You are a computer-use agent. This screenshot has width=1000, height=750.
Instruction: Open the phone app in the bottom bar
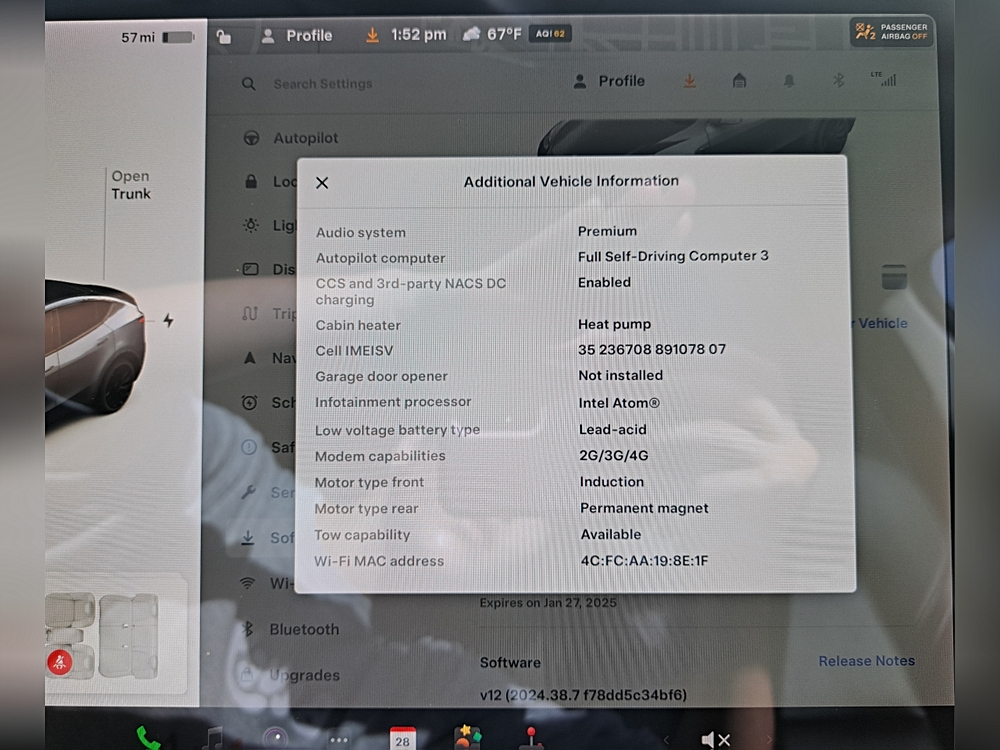(148, 739)
